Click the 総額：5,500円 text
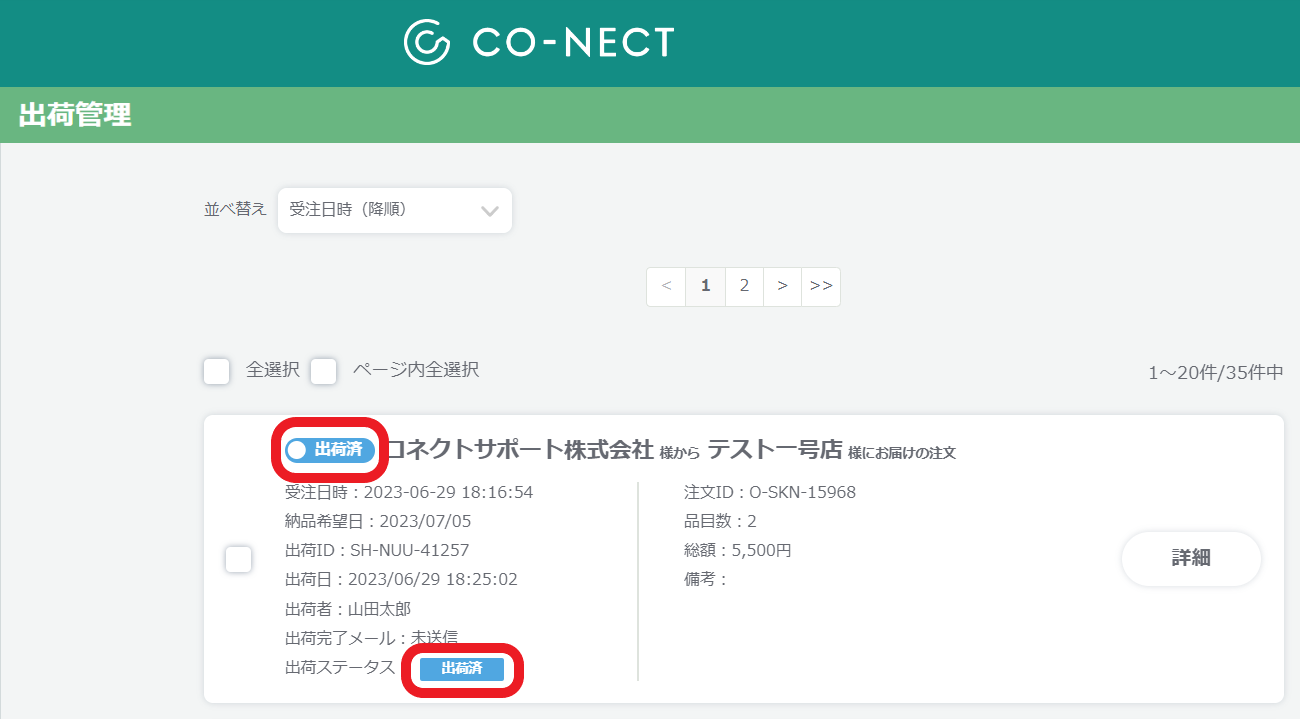Viewport: 1300px width, 719px height. [x=738, y=550]
